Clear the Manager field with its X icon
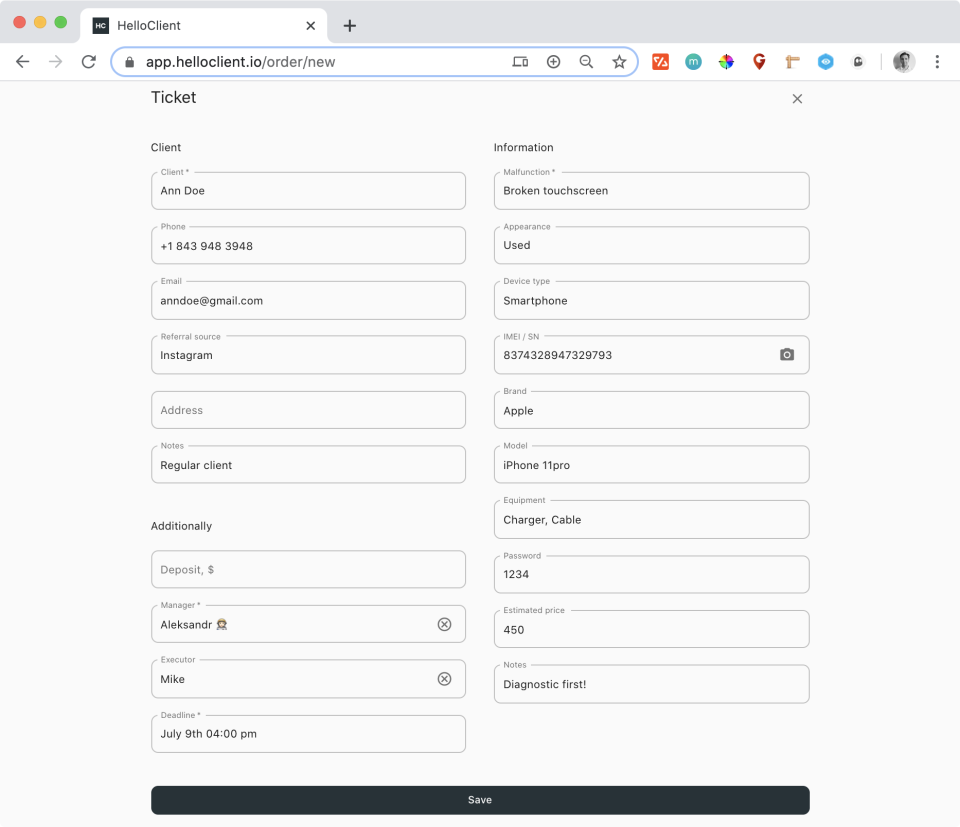Screen dimensions: 960x827 point(444,625)
